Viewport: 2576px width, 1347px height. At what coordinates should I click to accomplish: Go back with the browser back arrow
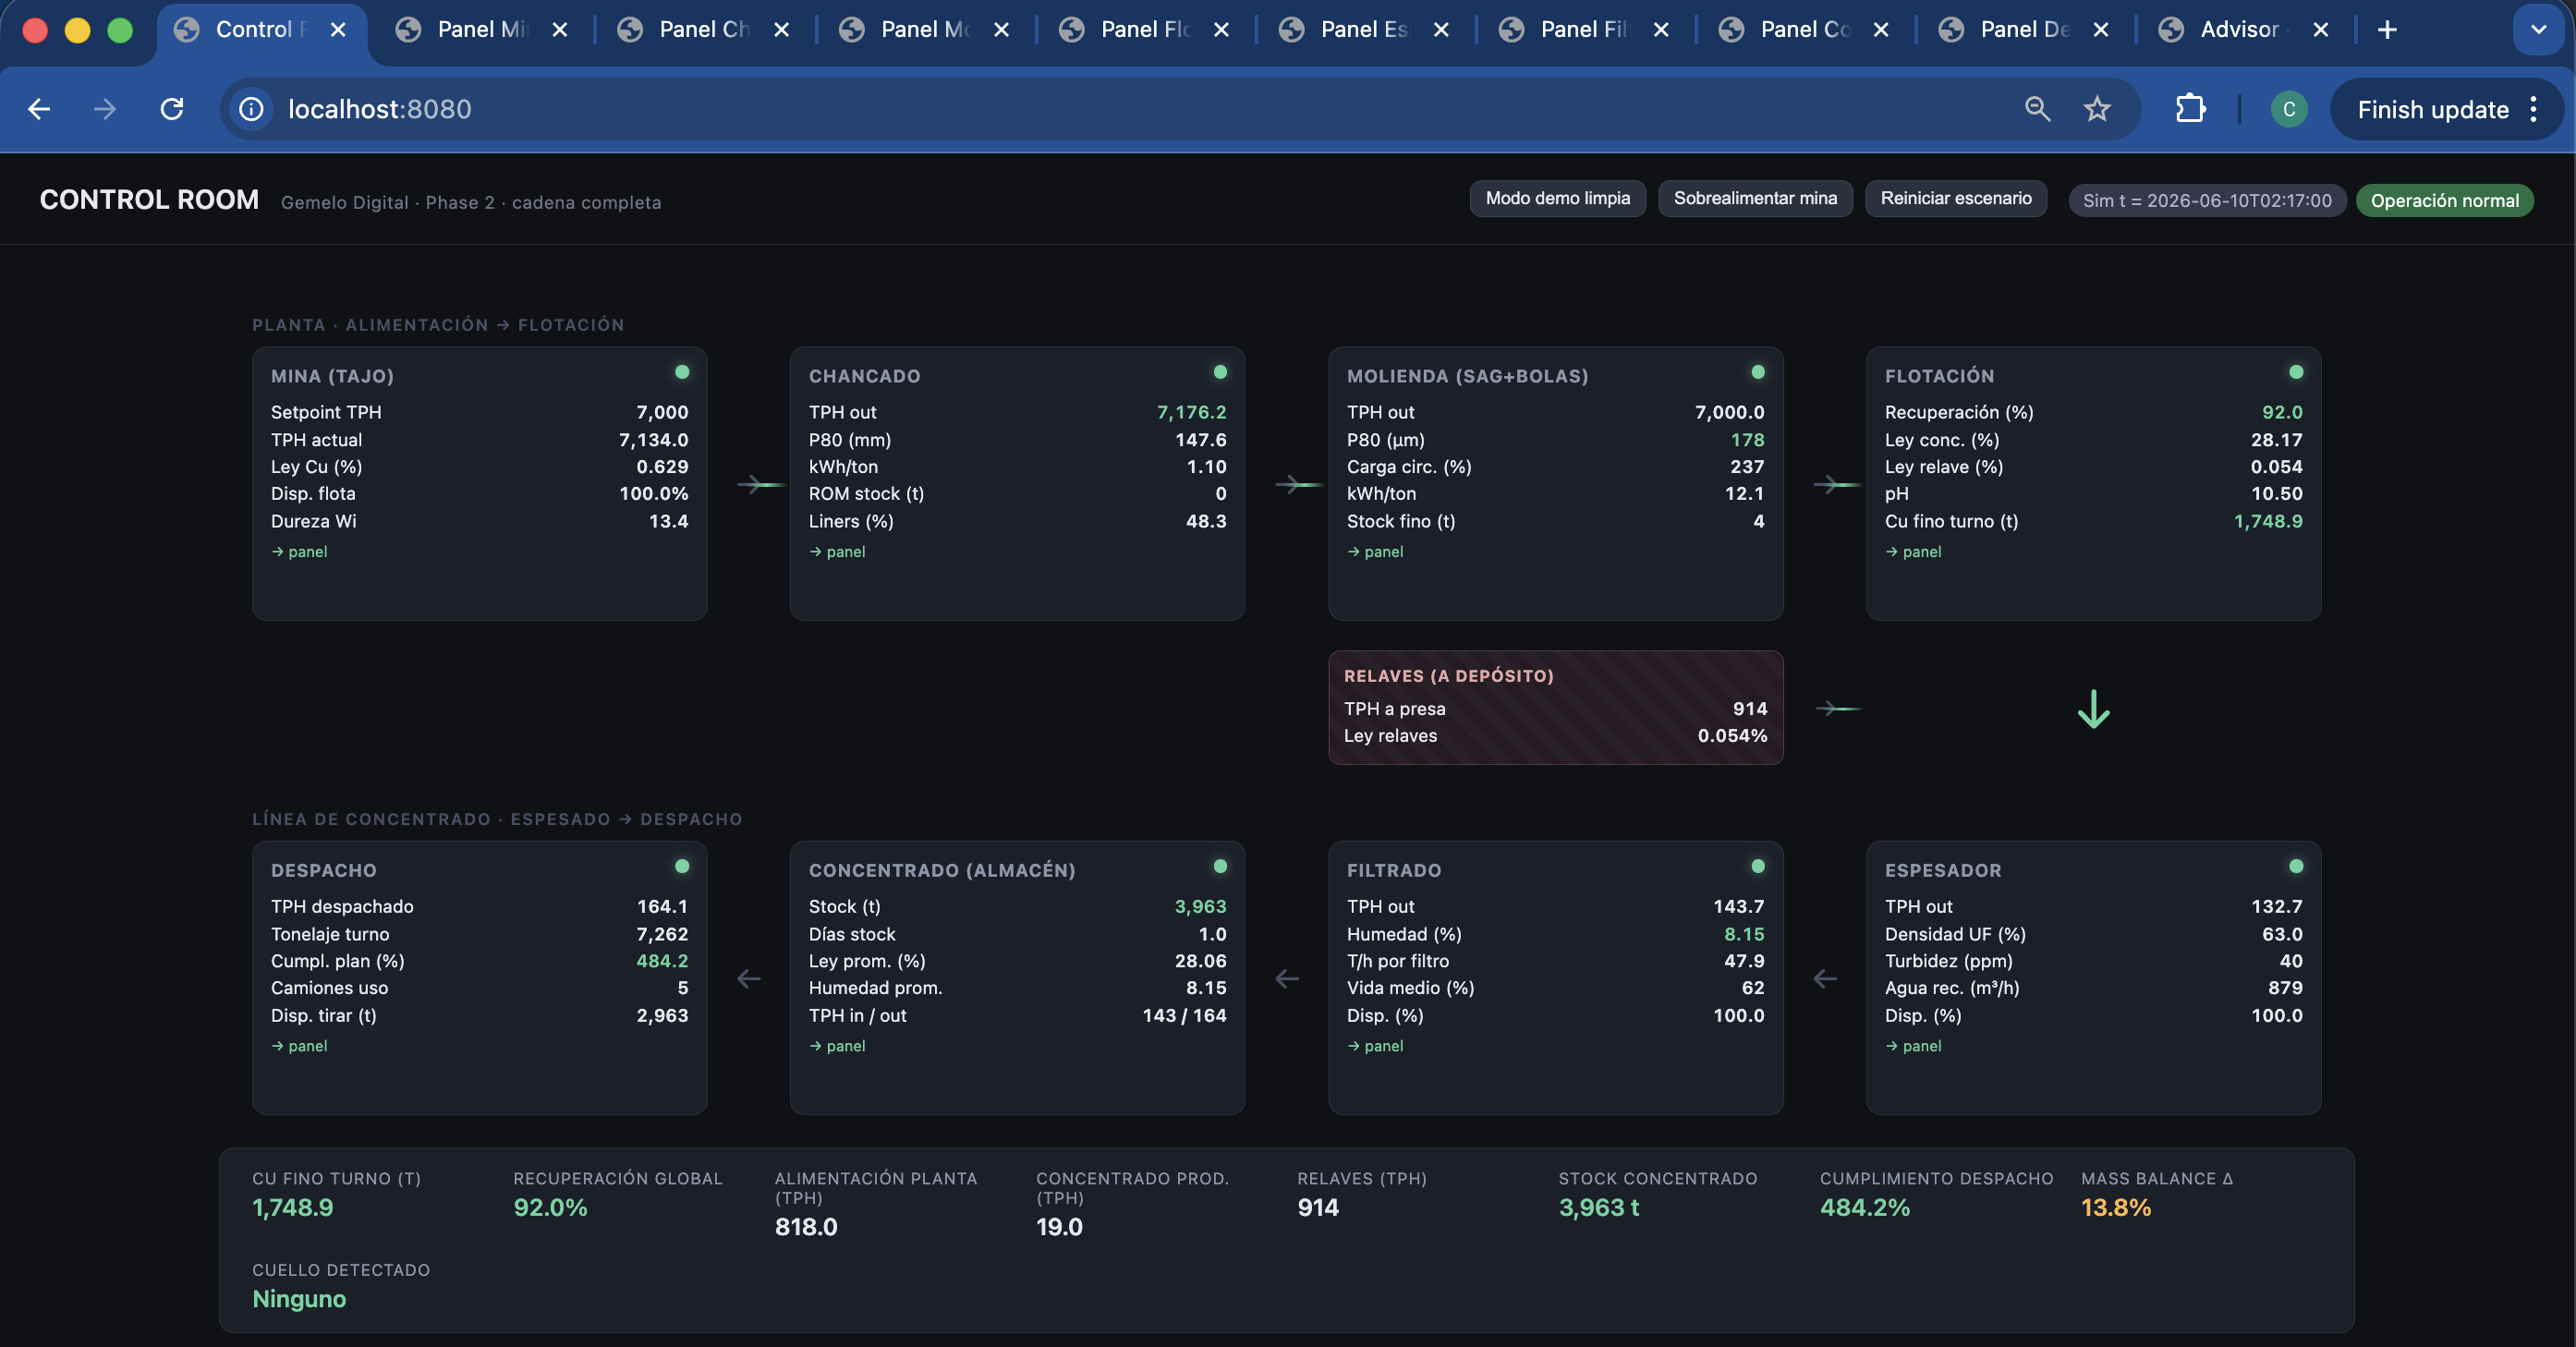click(39, 109)
